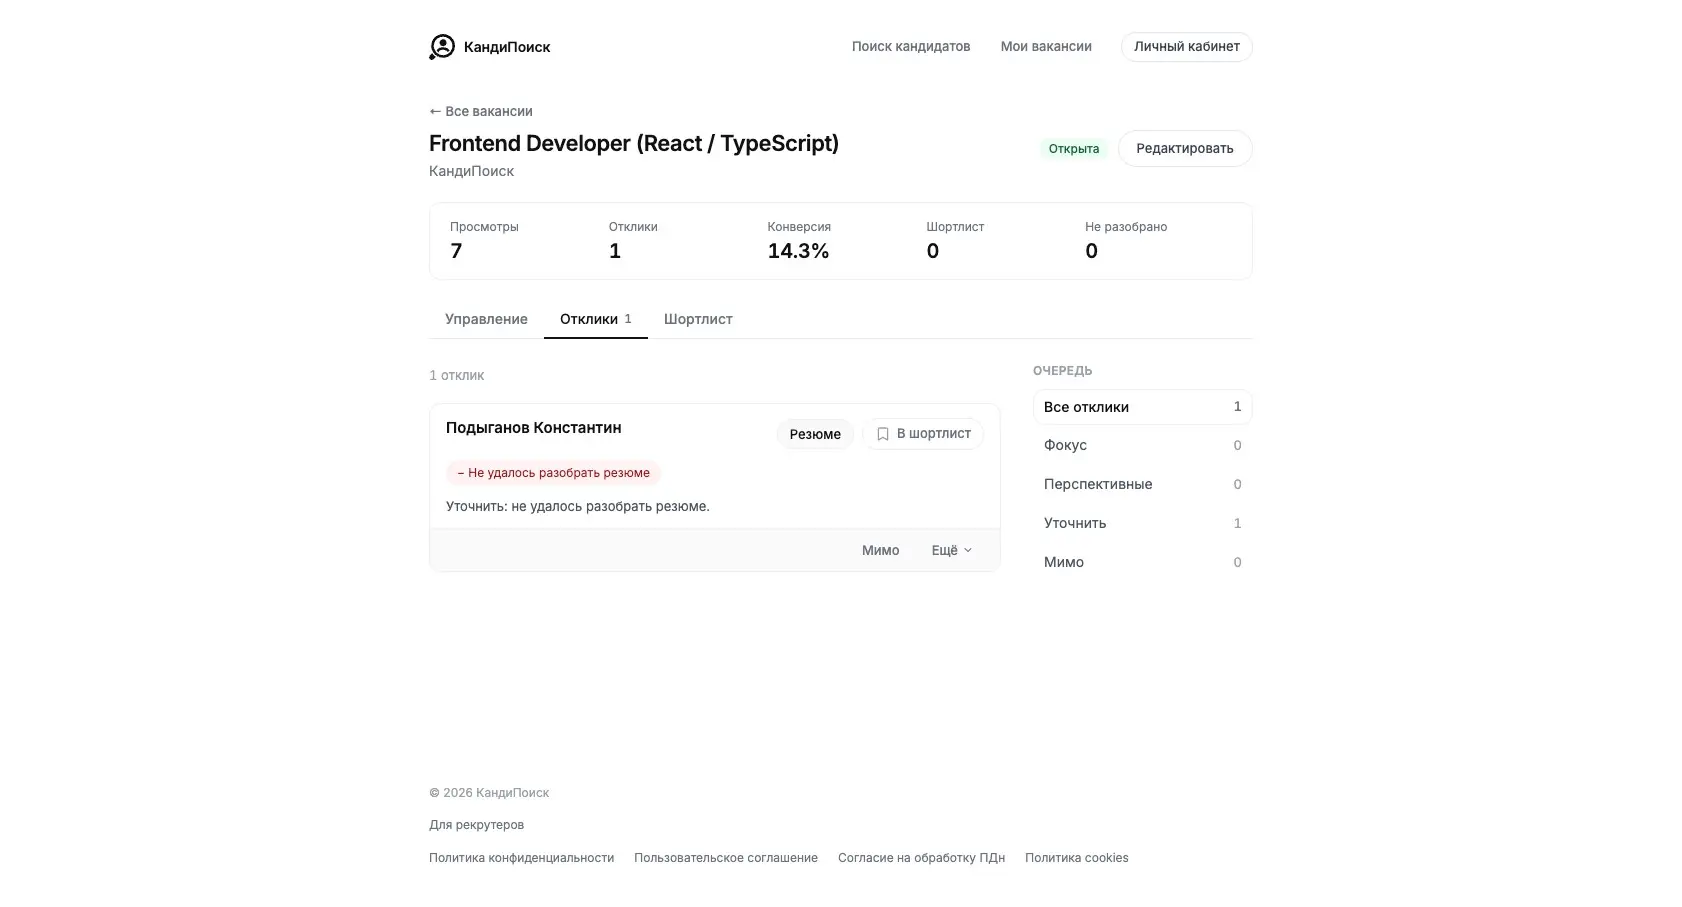Open candidate Подыганов Константин
Image resolution: width=1682 pixels, height=907 pixels.
click(534, 427)
